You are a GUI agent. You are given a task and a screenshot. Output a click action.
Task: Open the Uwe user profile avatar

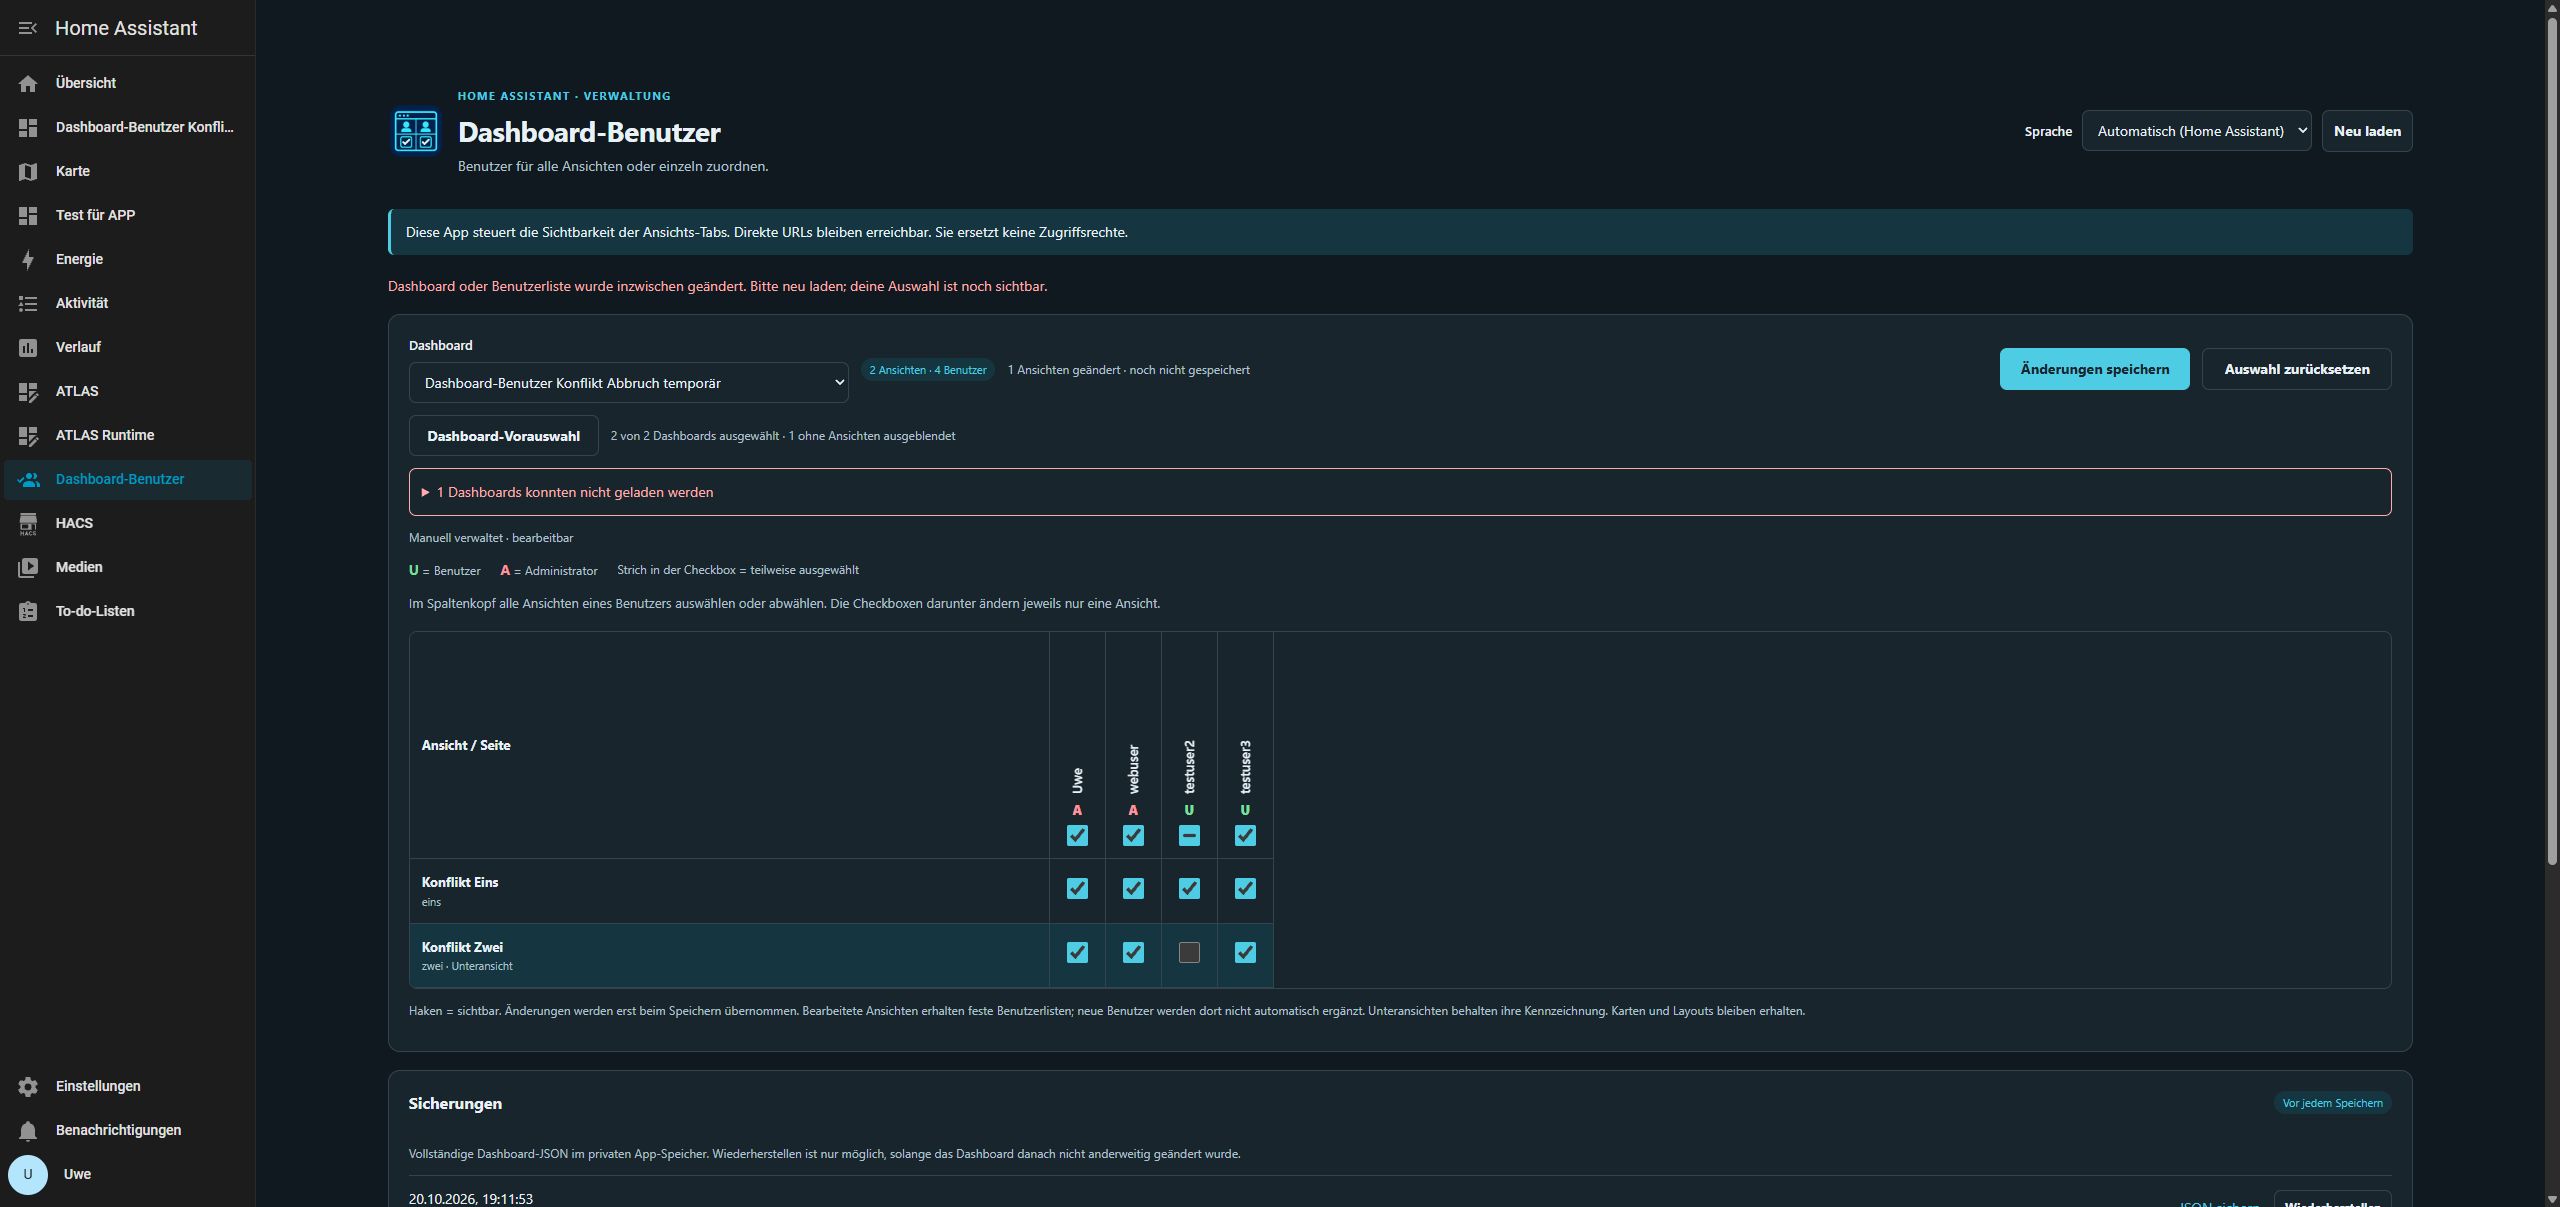(28, 1174)
